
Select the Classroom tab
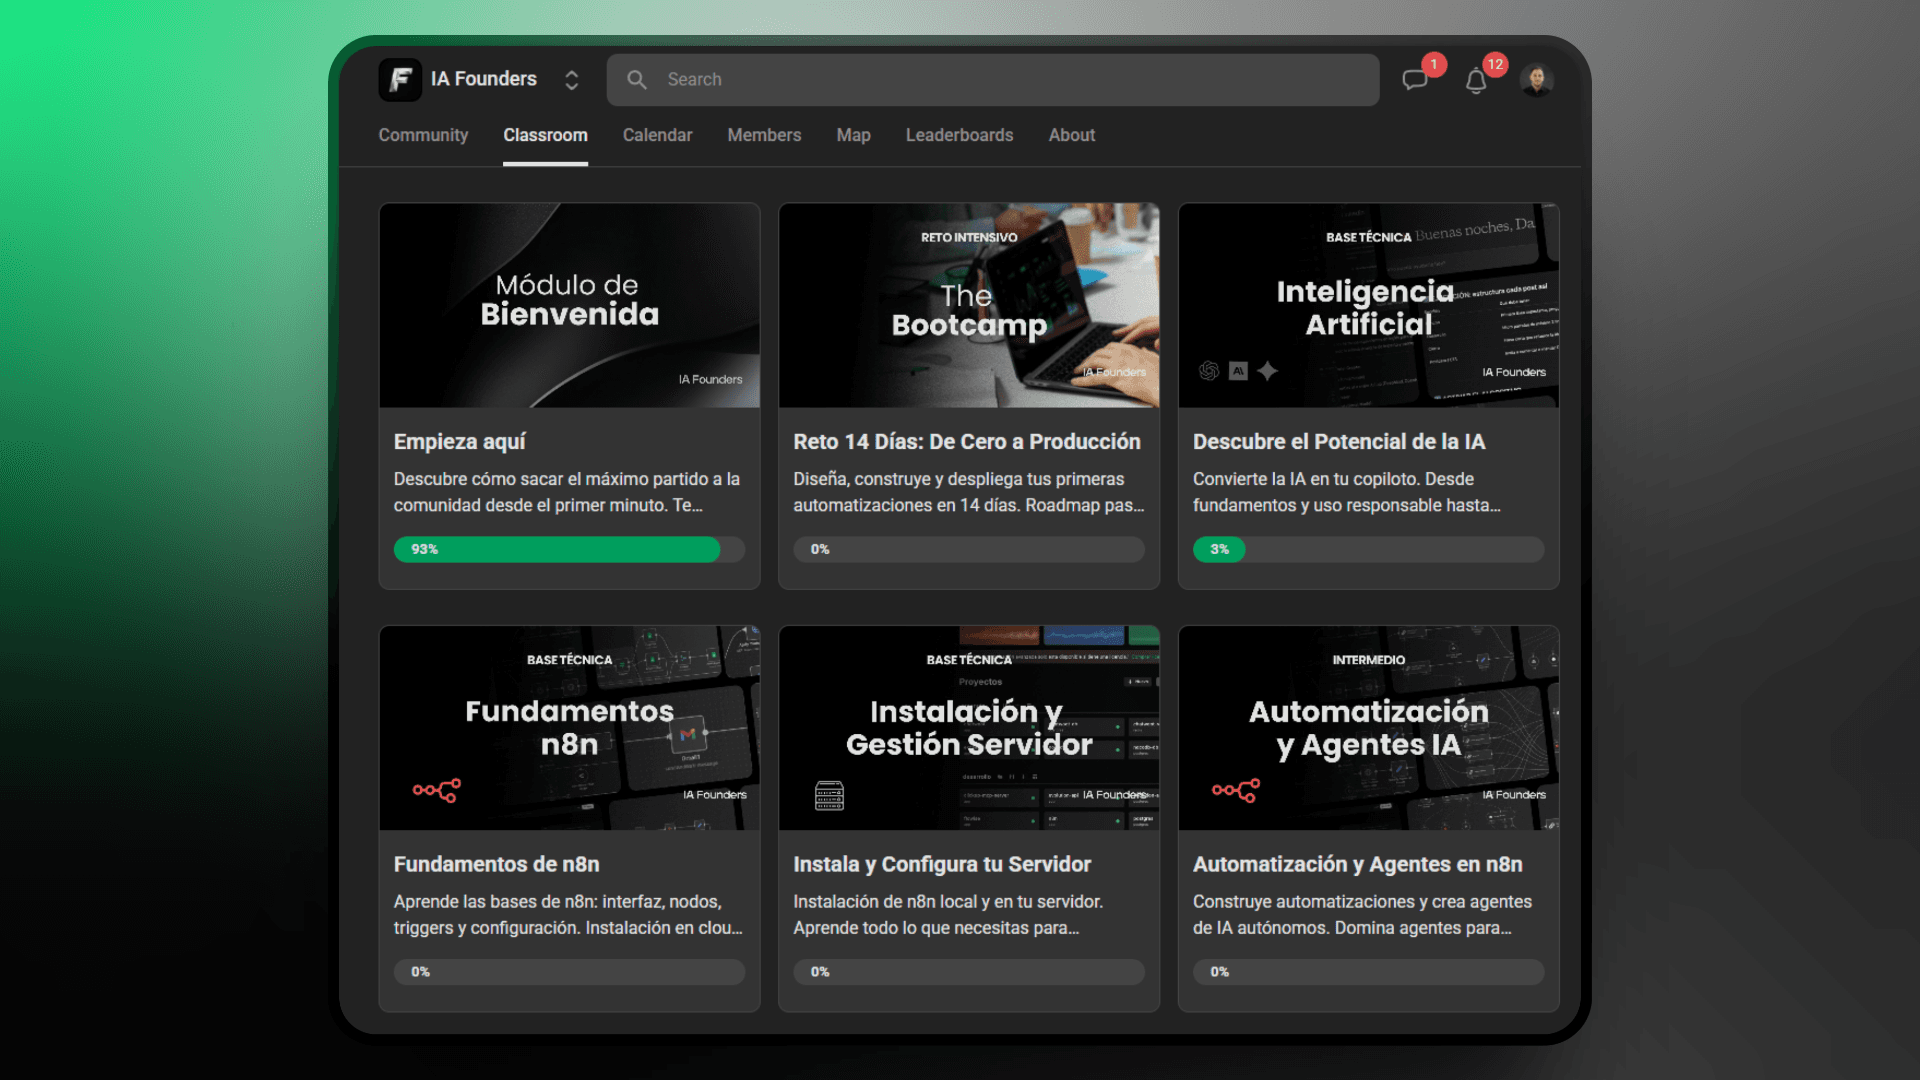tap(545, 135)
